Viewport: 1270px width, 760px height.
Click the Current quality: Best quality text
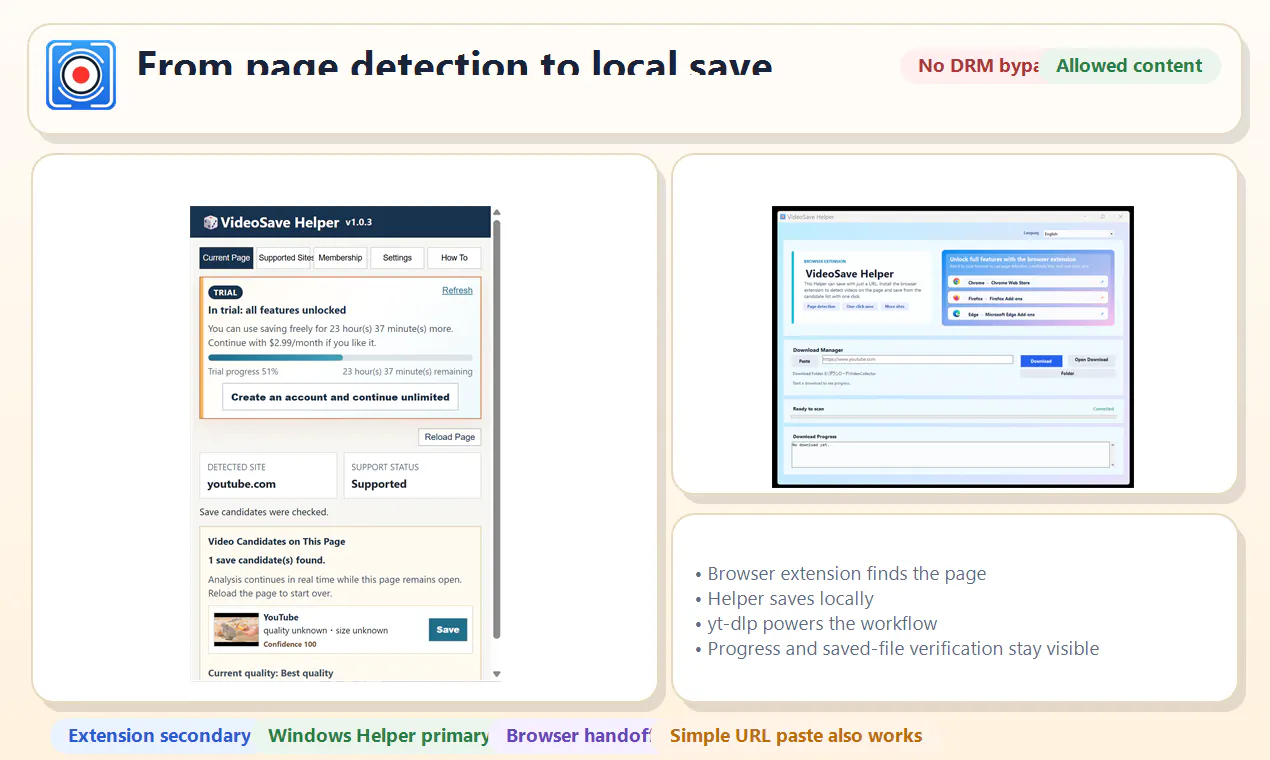pos(271,673)
